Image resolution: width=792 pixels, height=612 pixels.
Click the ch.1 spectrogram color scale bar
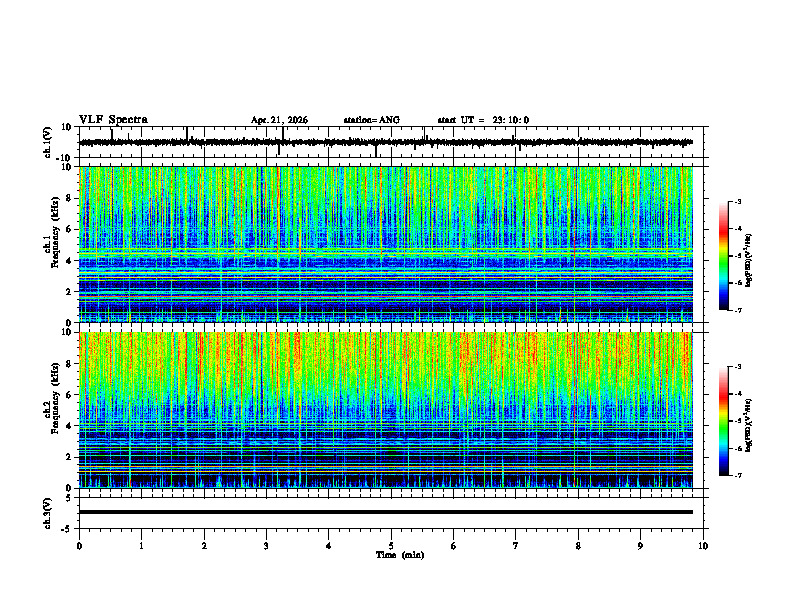pos(723,256)
